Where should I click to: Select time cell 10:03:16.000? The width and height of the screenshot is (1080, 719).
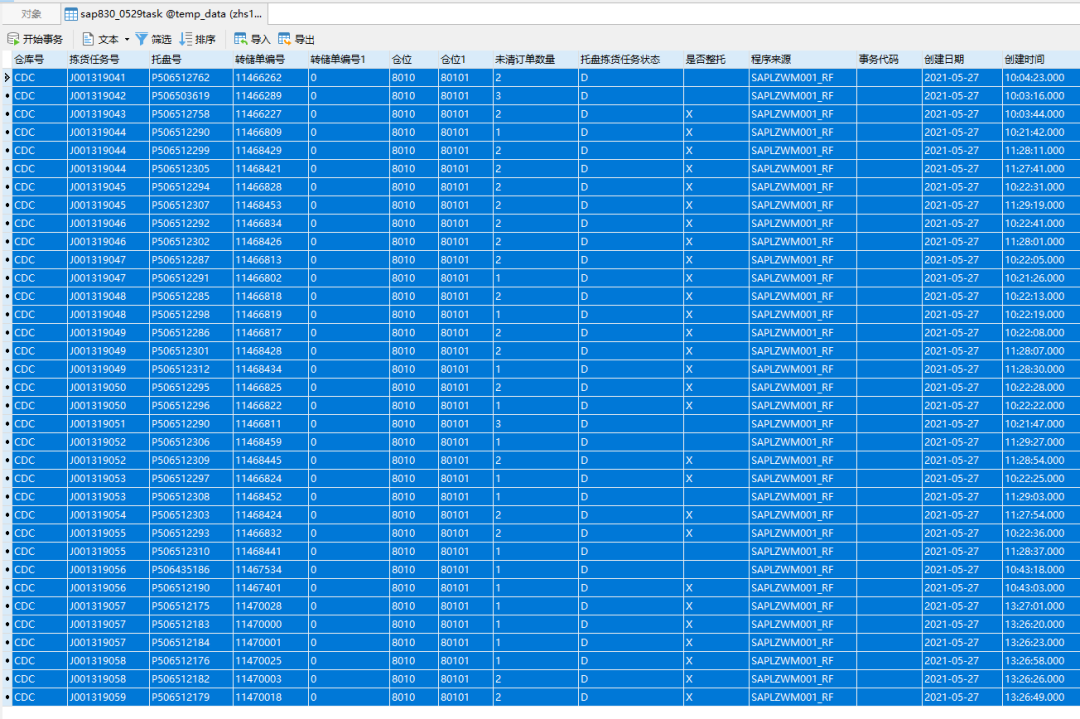pyautogui.click(x=1041, y=96)
